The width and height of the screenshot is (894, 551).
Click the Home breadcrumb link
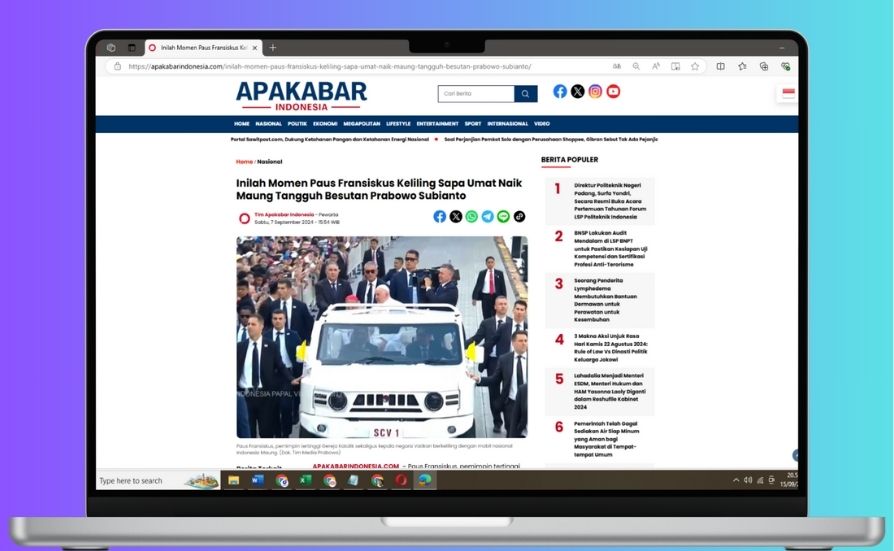[244, 161]
